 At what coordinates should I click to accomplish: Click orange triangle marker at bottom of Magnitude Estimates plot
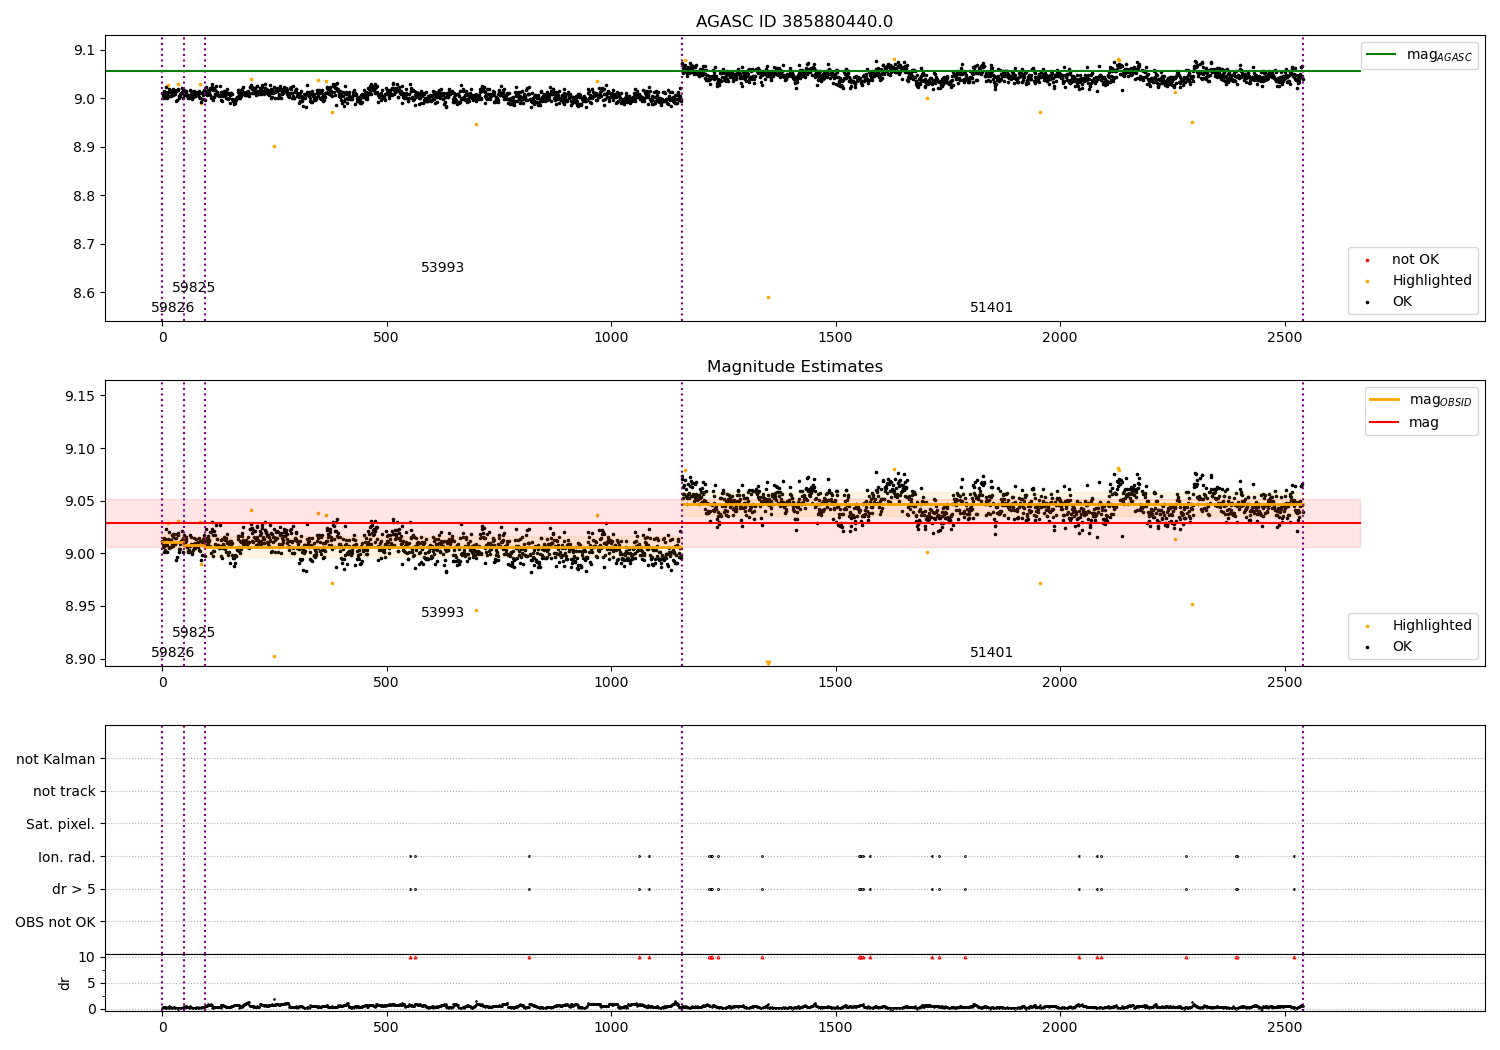[768, 663]
